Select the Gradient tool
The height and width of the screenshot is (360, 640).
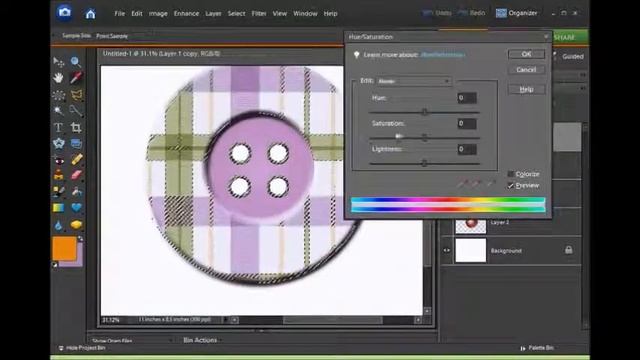coord(58,208)
